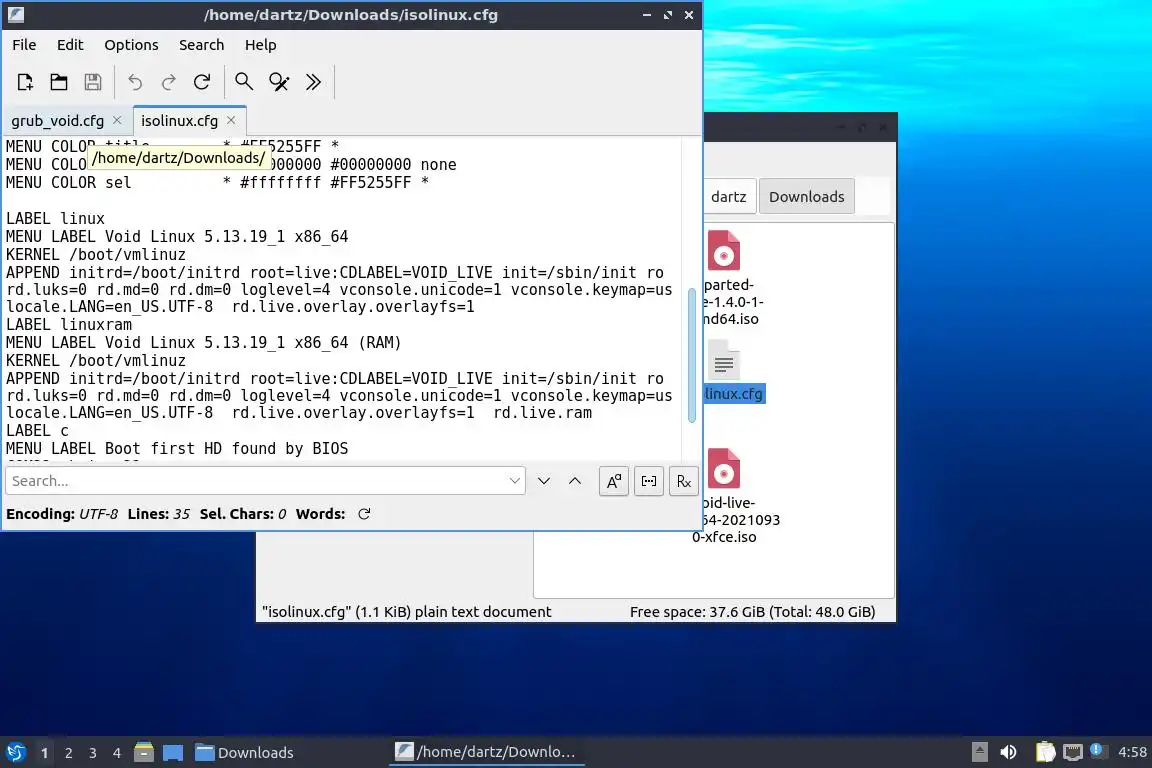Refresh the word count in status bar

click(x=364, y=514)
